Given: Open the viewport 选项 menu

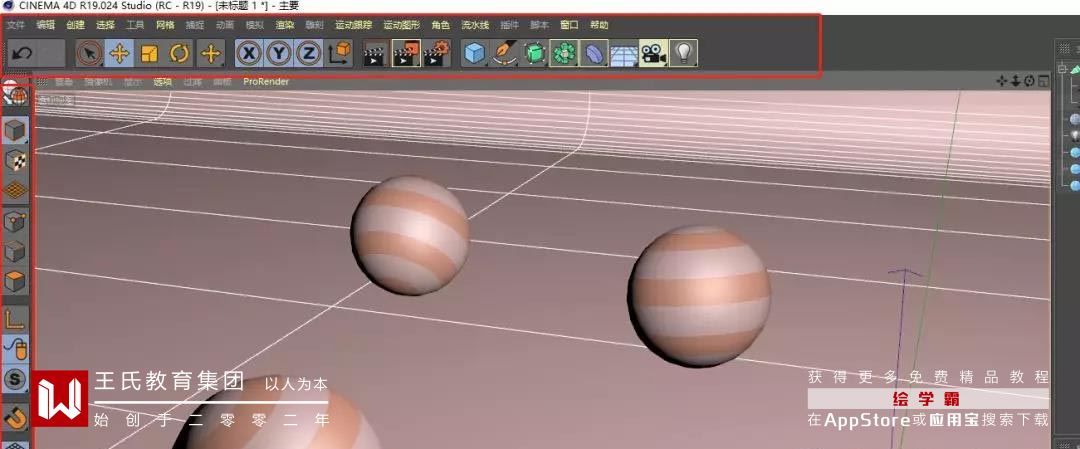Looking at the screenshot, I should click(163, 81).
